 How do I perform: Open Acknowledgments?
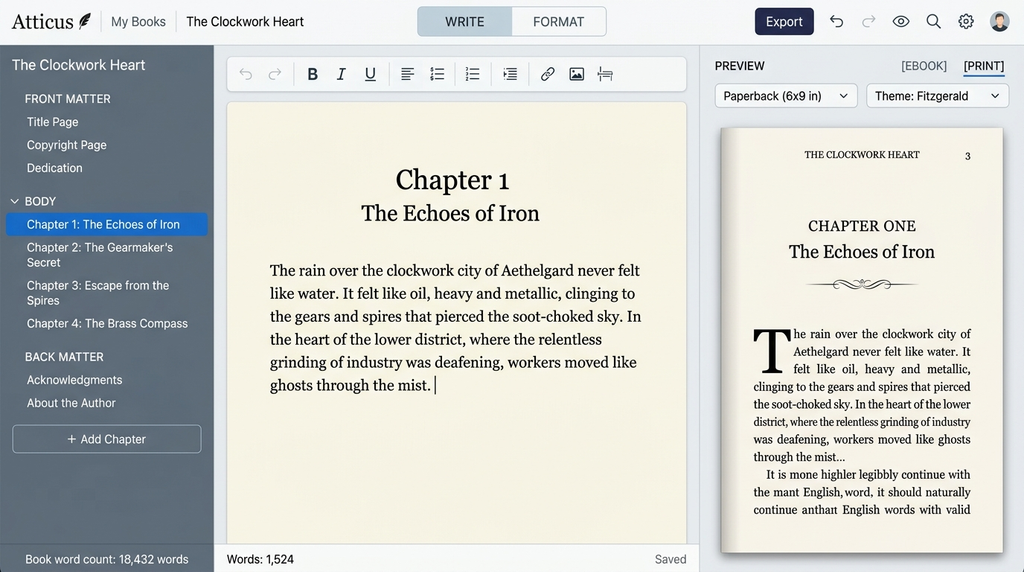74,380
